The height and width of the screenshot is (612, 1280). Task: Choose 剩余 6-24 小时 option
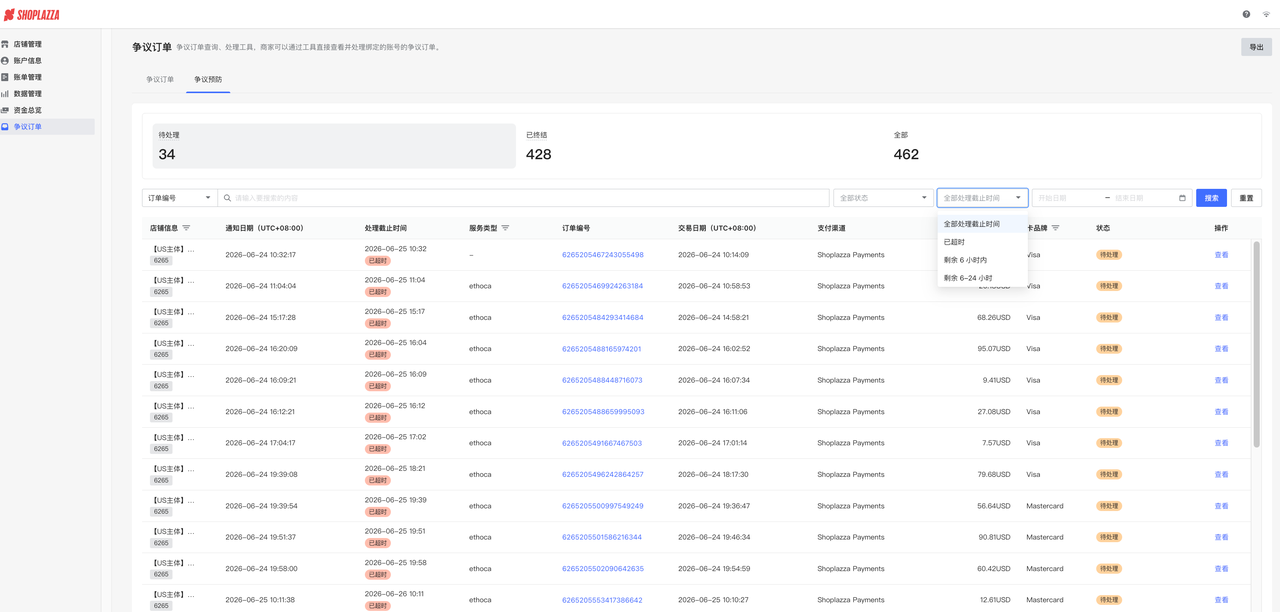click(982, 278)
